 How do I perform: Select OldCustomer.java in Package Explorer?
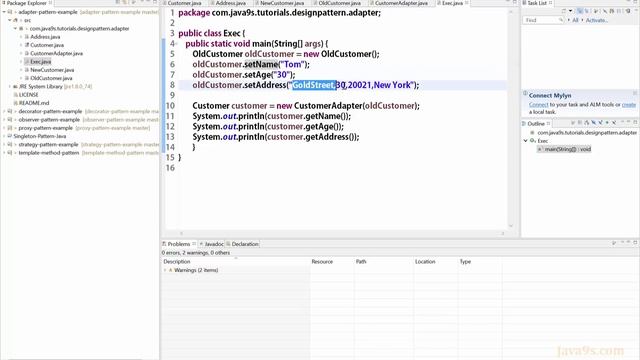tap(51, 78)
